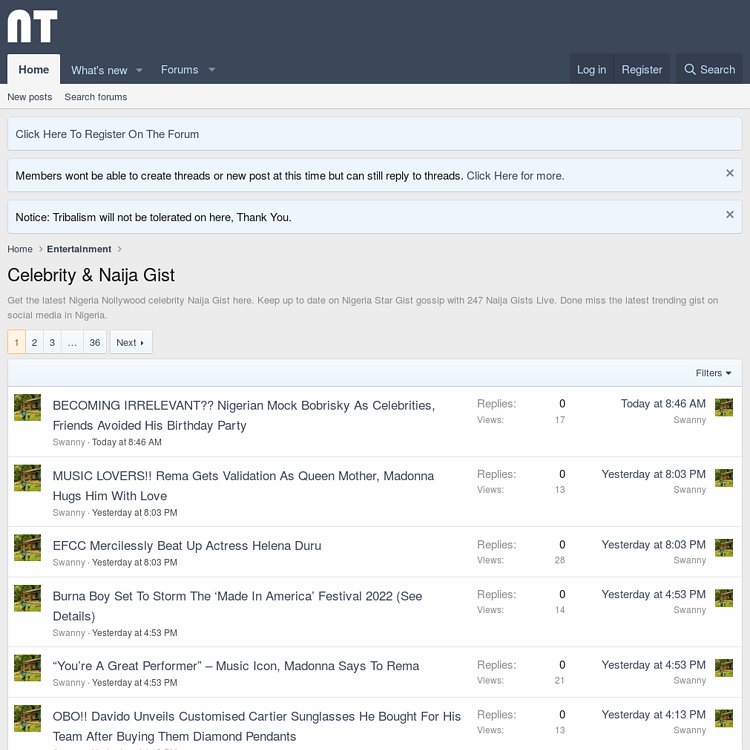Click small last-poster avatar on Rema Validation row
The height and width of the screenshot is (750, 750).
coord(724,478)
